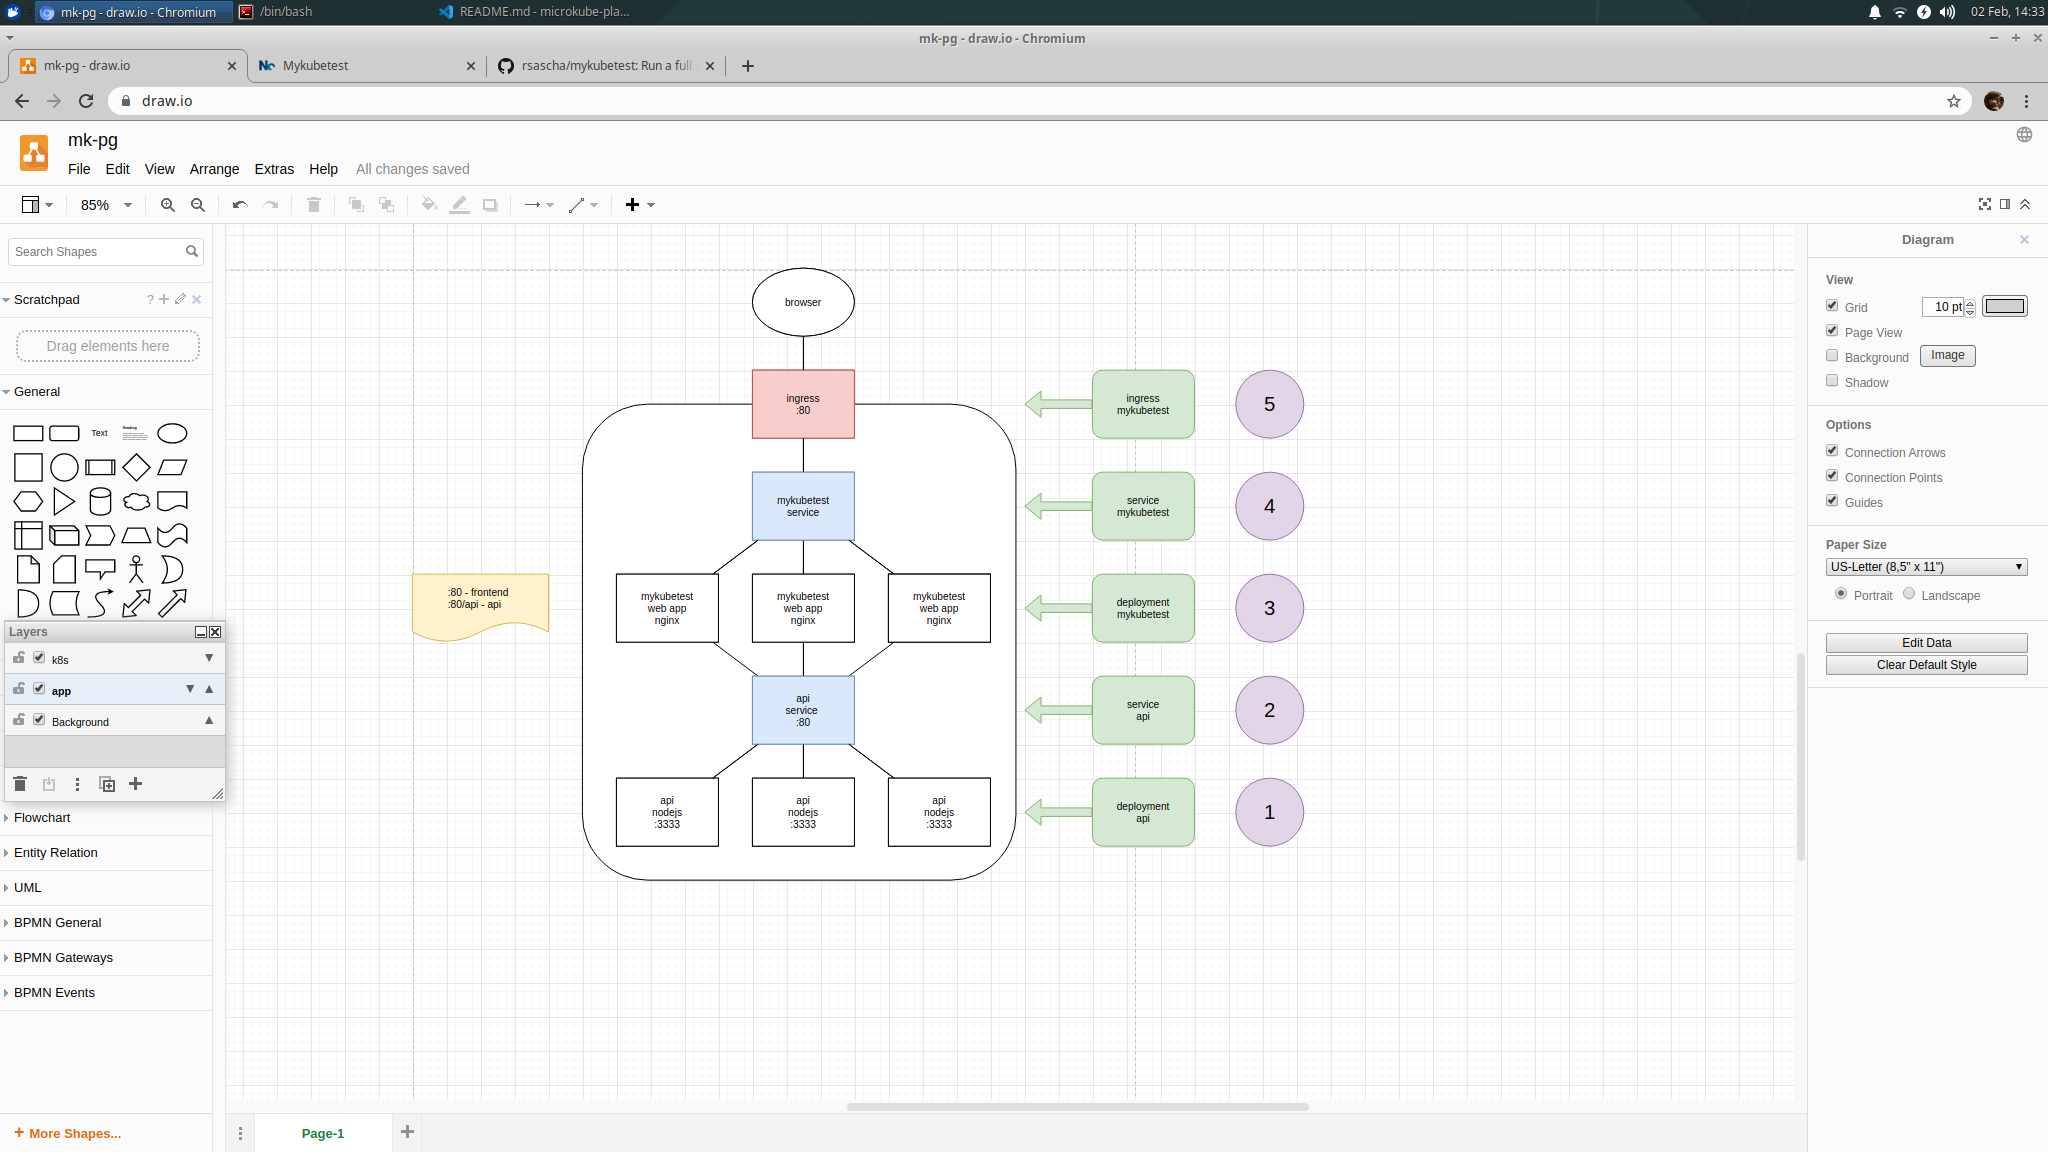The width and height of the screenshot is (2048, 1152).
Task: Toggle visibility of k8s layer
Action: click(x=39, y=658)
